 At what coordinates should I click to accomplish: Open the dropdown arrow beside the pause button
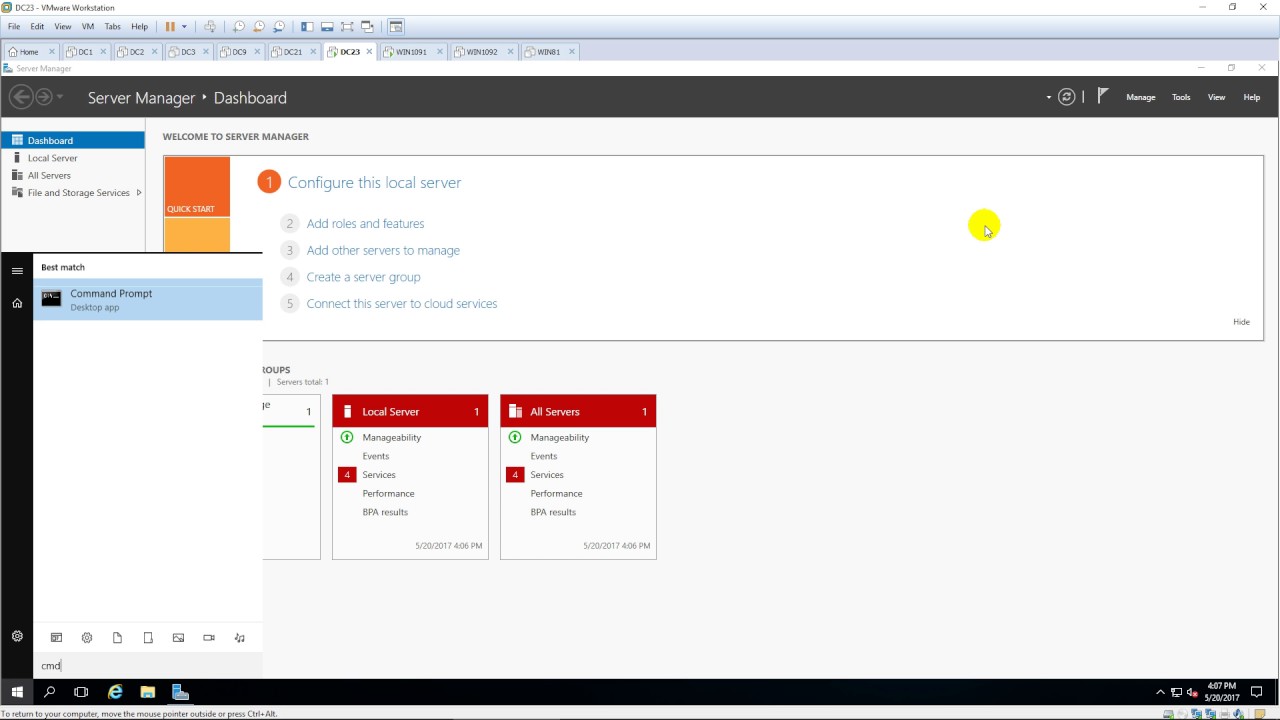[x=184, y=27]
